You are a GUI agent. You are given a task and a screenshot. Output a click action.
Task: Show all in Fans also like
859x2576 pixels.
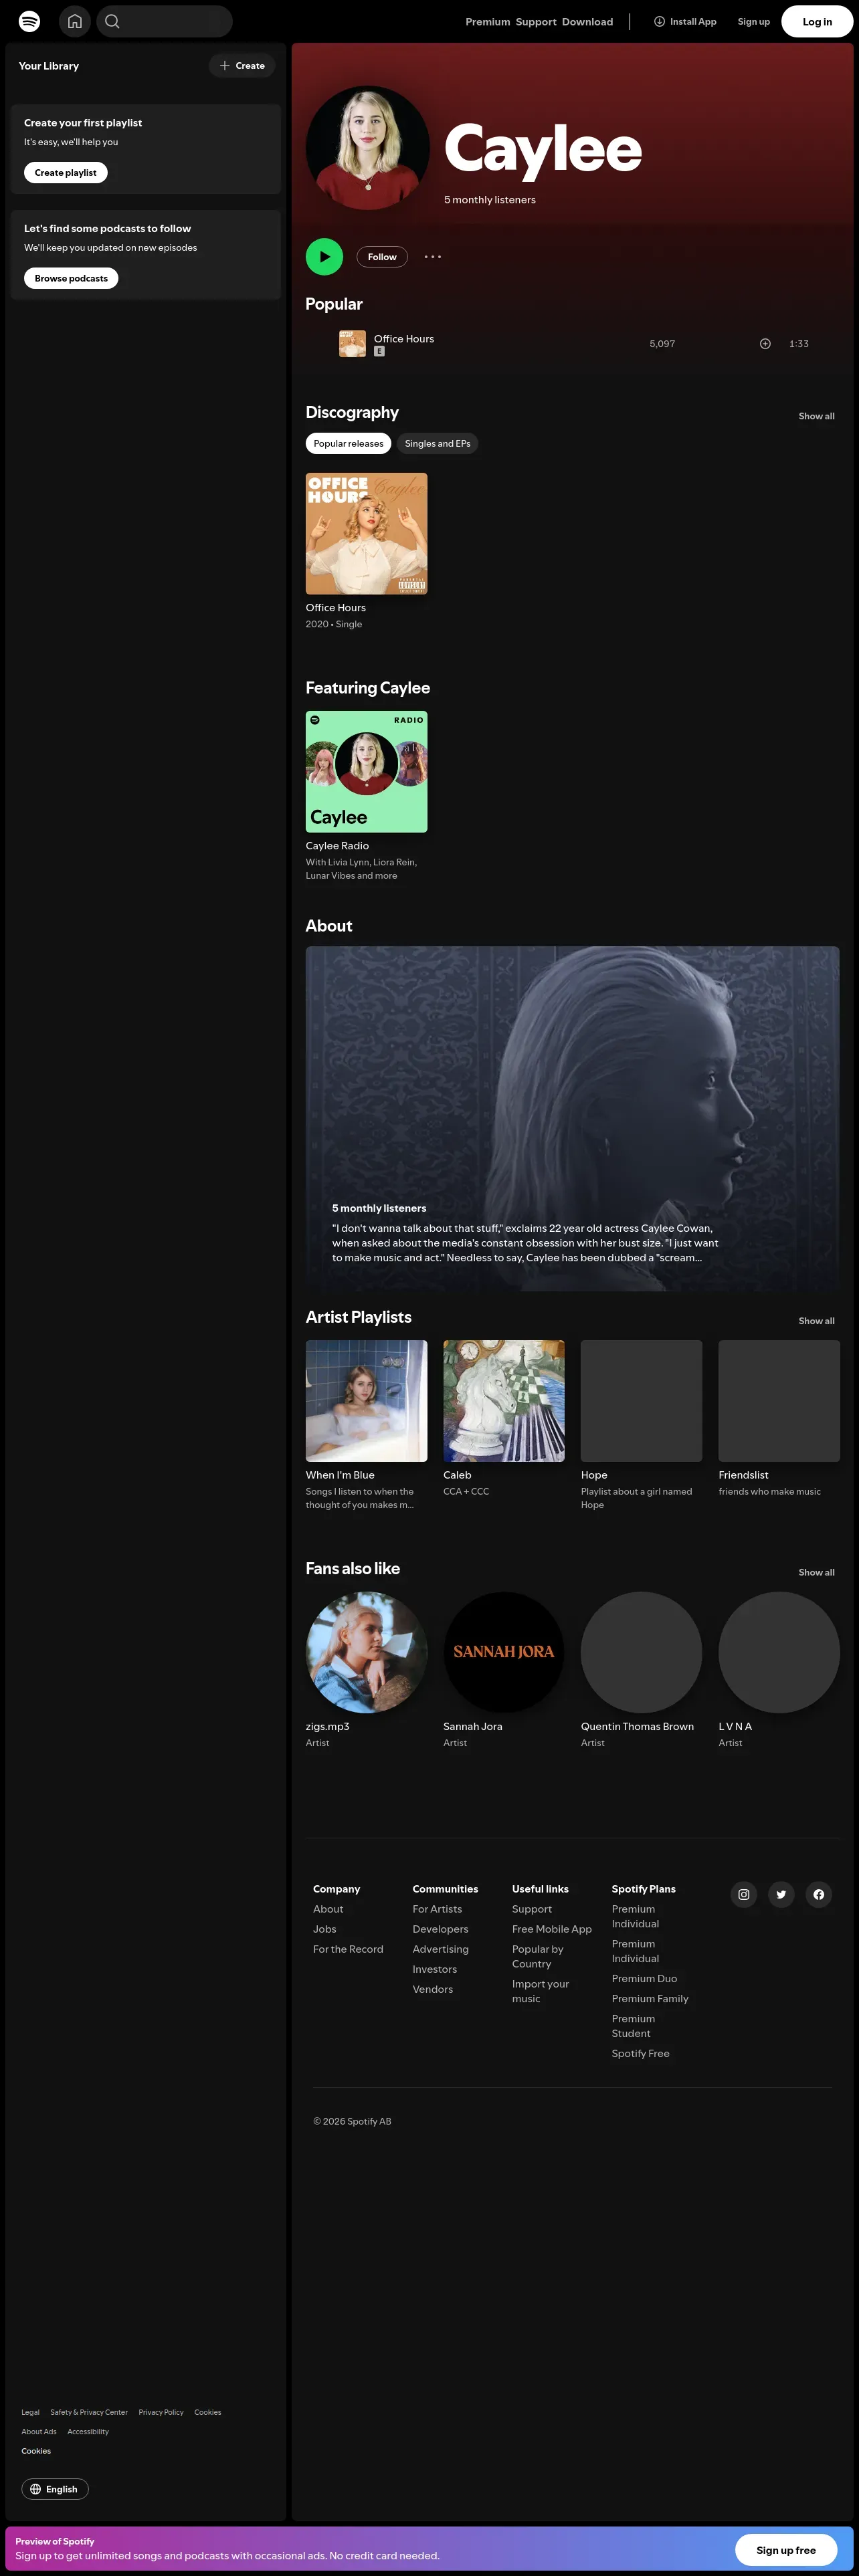pos(816,1573)
